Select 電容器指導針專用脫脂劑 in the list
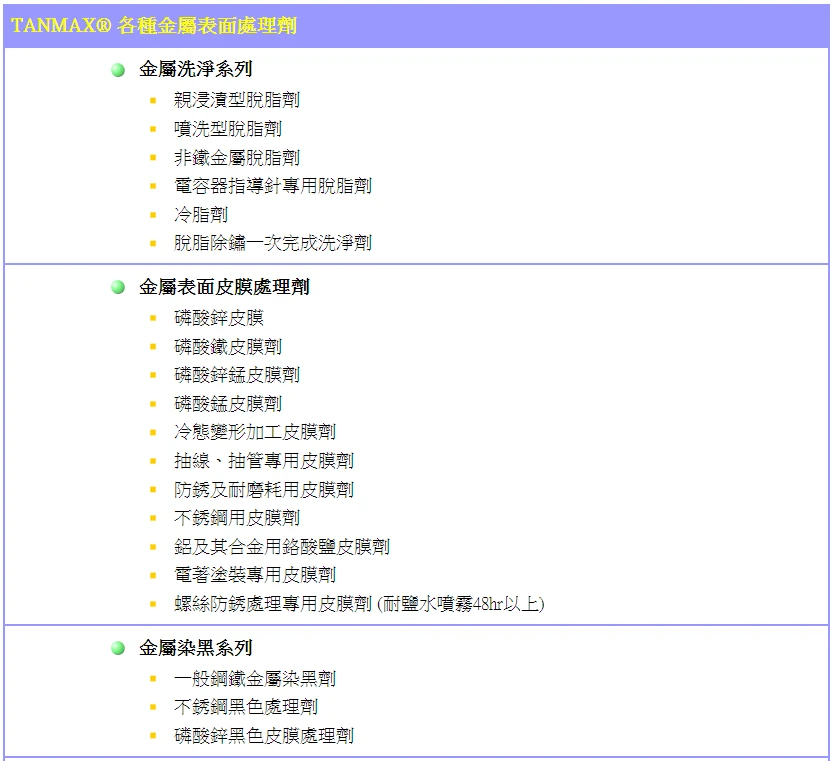Image resolution: width=833 pixels, height=761 pixels. pyautogui.click(x=272, y=186)
